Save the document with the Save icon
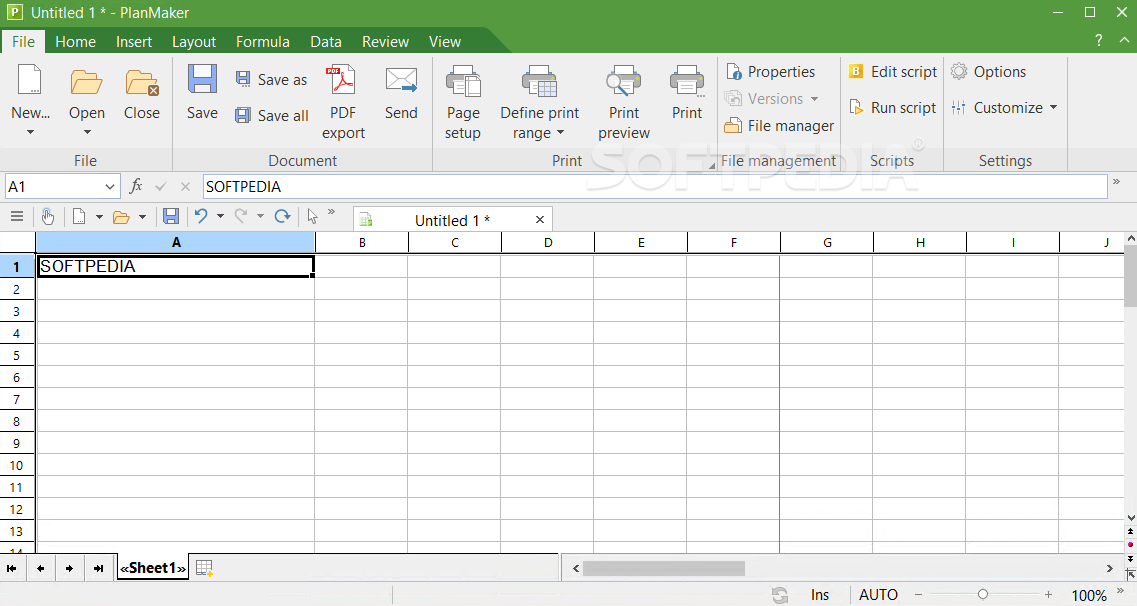Screen dimensions: 1137x606 coord(202,79)
